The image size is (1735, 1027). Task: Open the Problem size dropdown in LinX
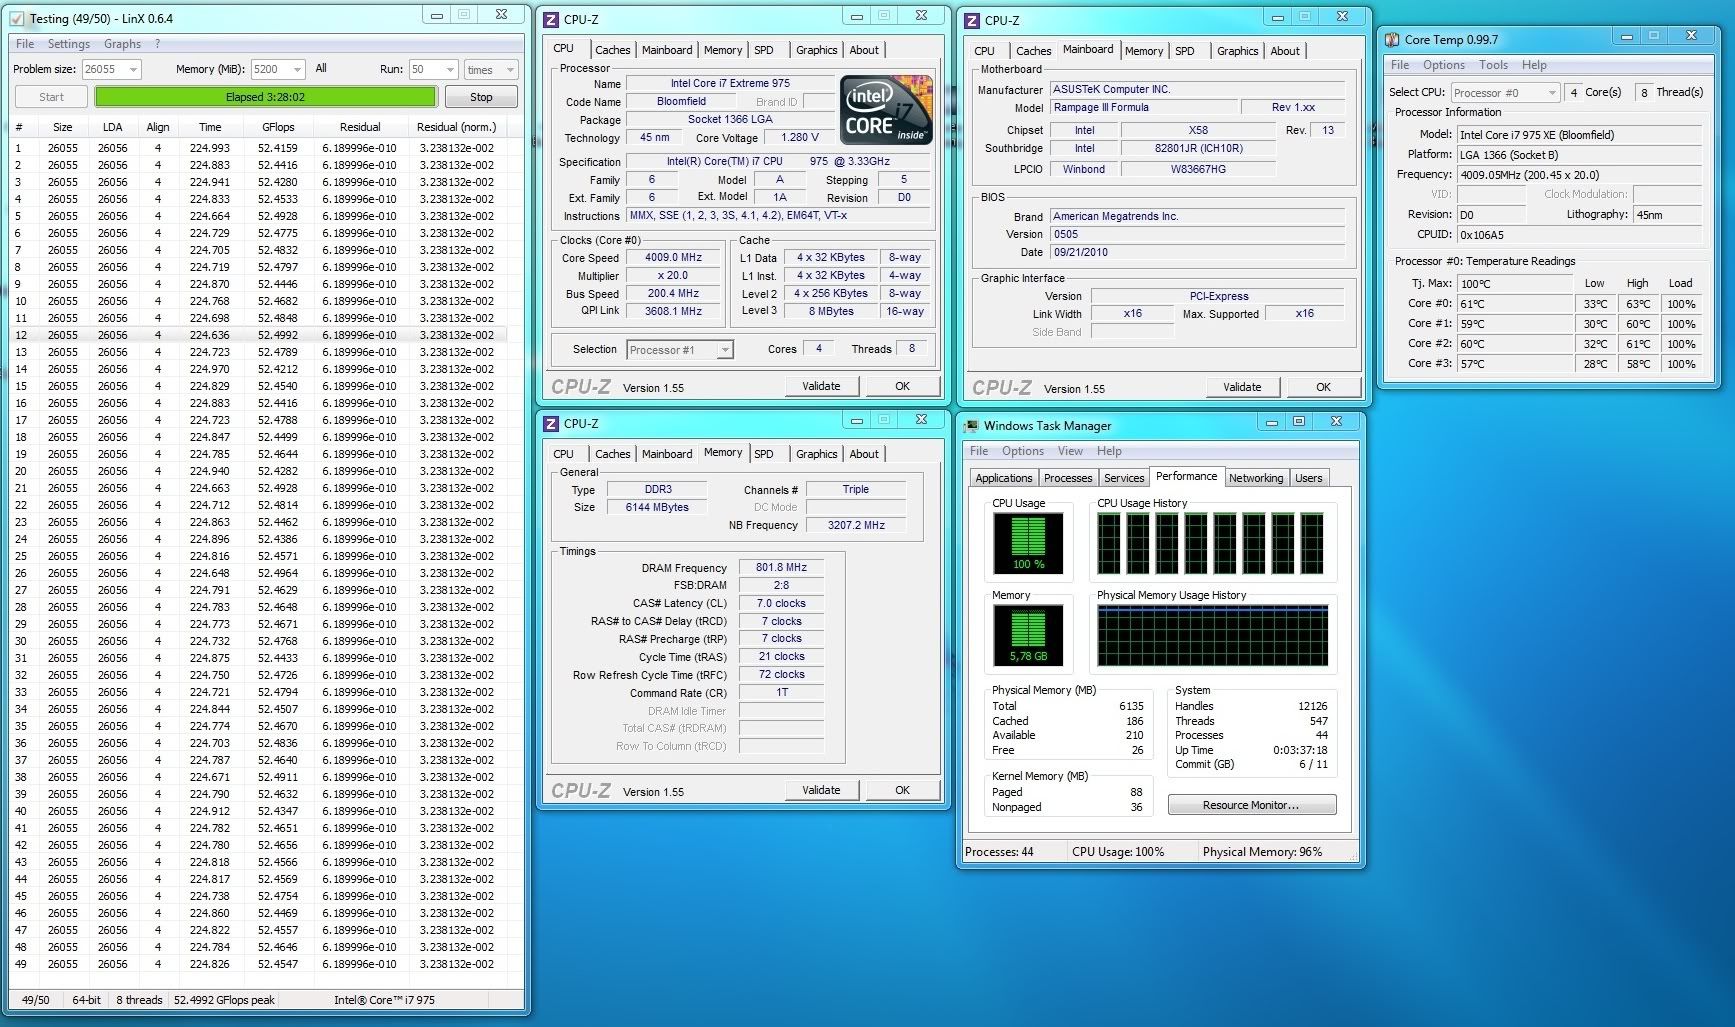pos(111,69)
